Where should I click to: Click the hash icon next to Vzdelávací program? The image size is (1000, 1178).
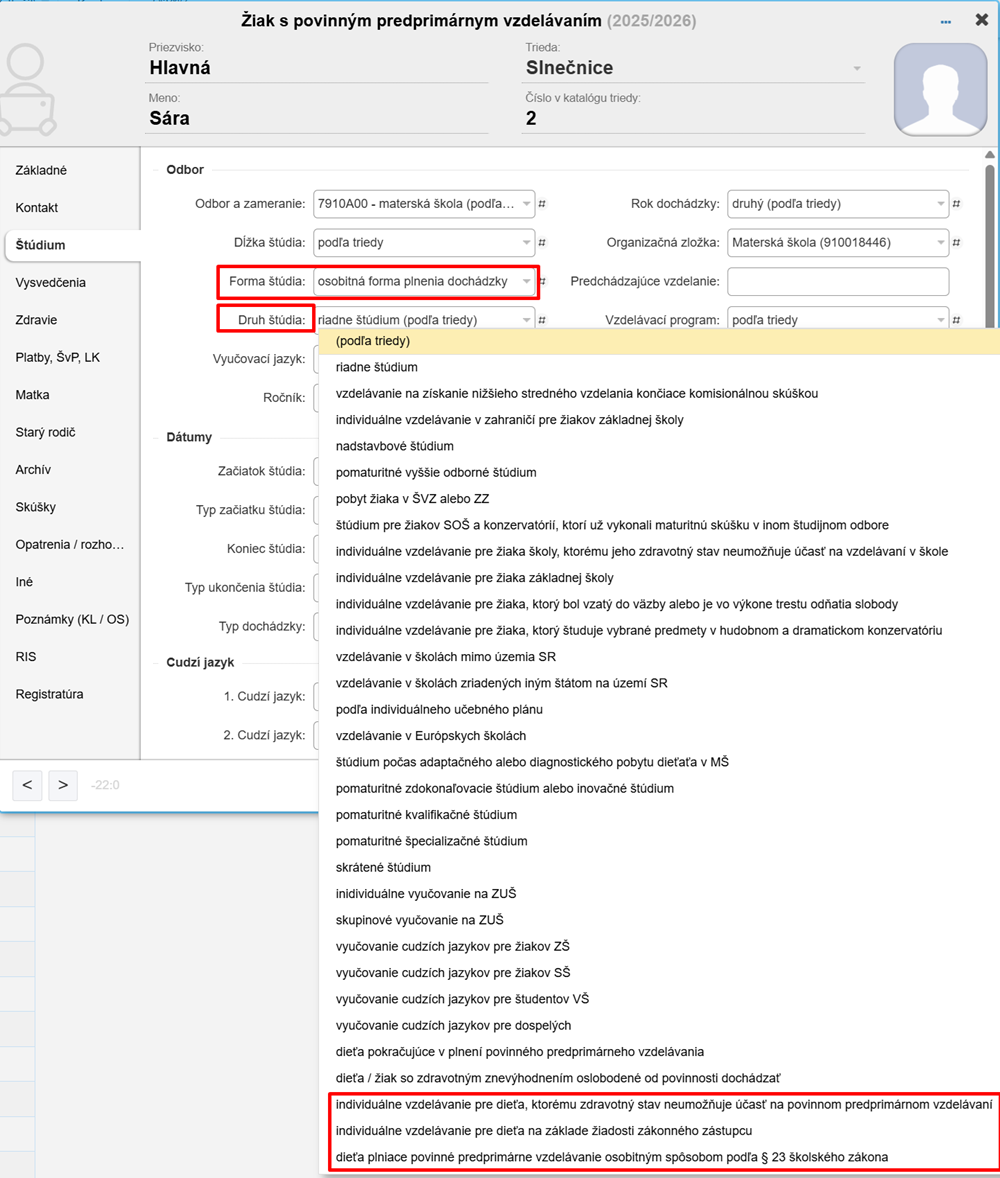pyautogui.click(x=956, y=320)
